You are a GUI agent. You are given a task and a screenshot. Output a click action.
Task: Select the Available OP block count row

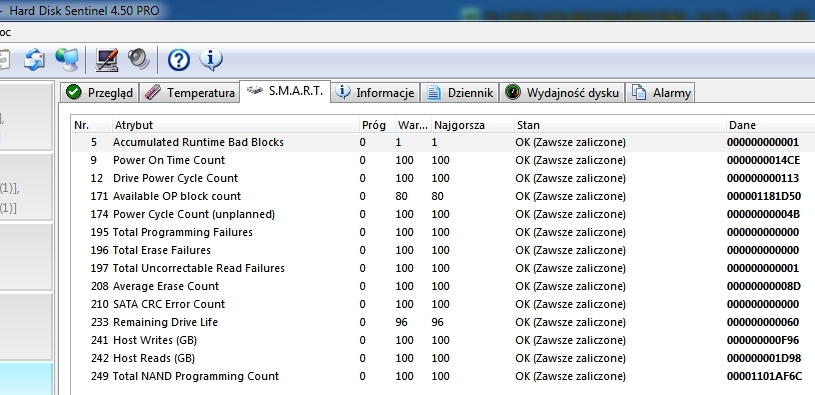pos(443,196)
